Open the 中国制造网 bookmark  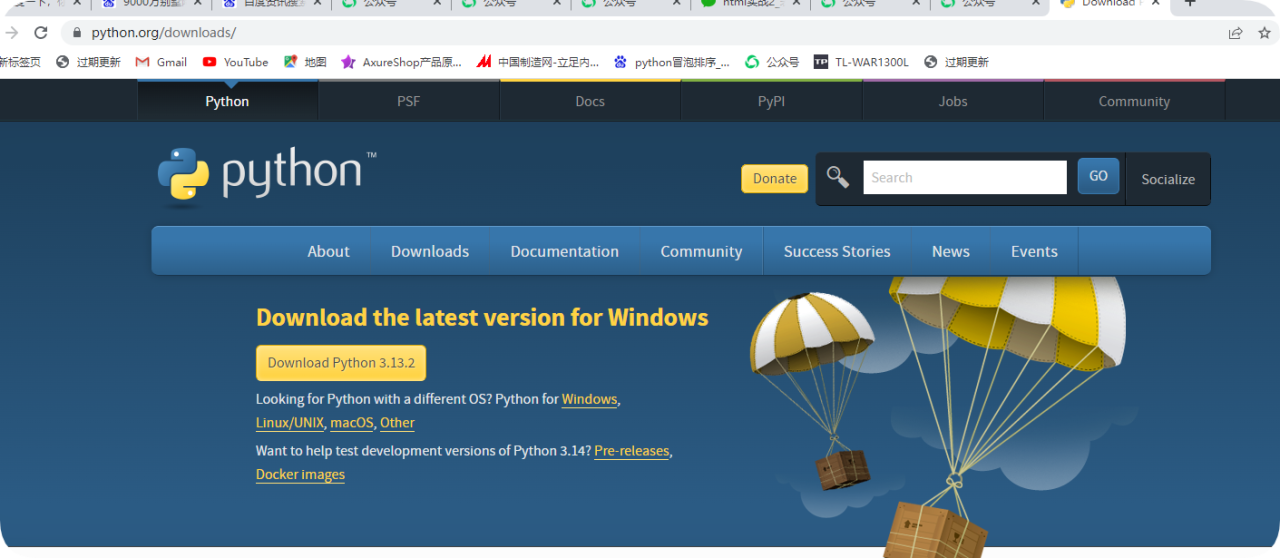(538, 62)
